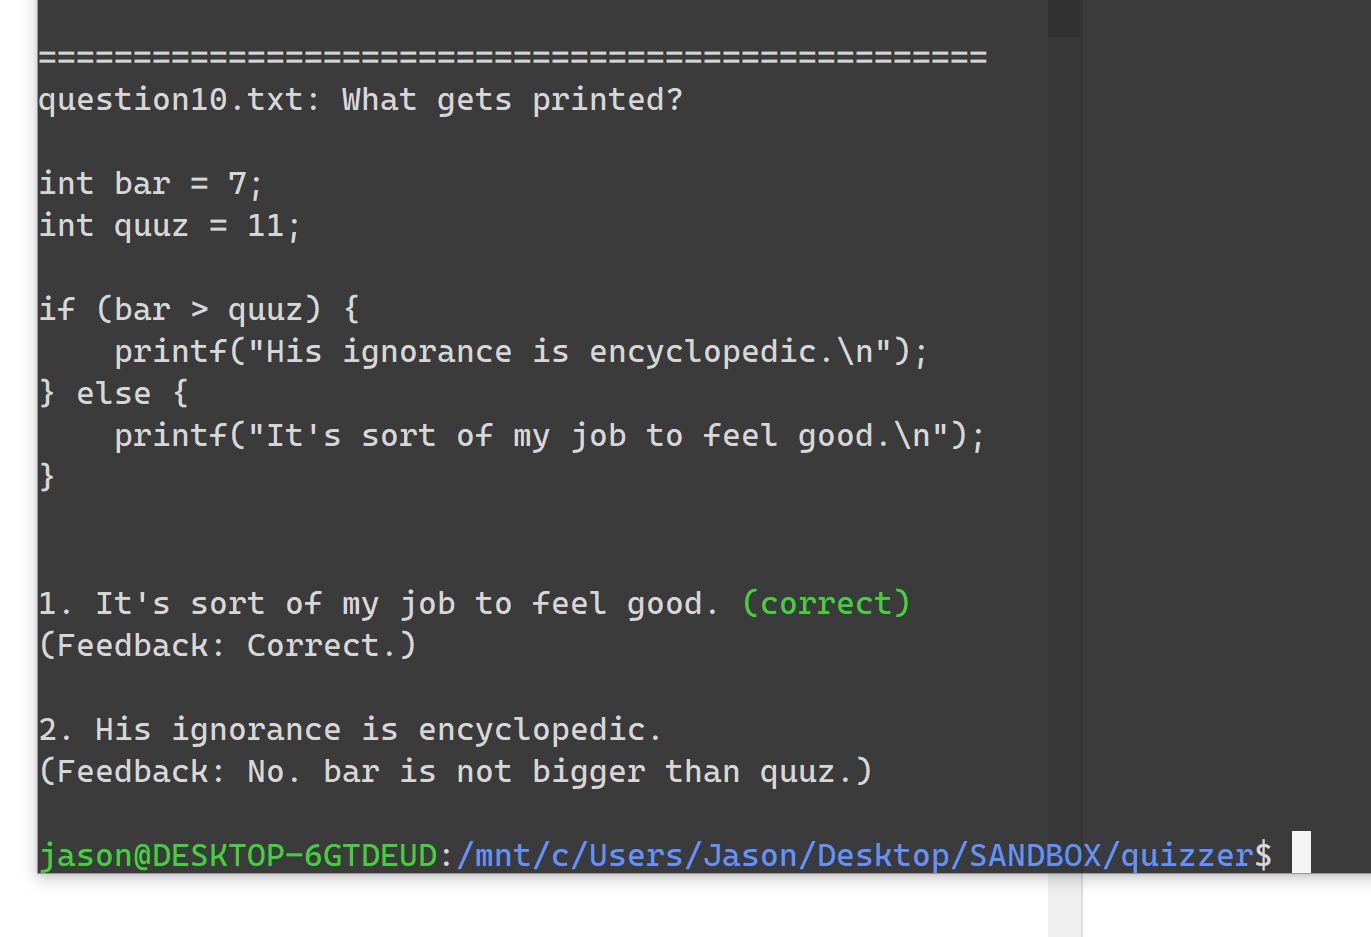Click the closing brace on its own line

(47, 477)
